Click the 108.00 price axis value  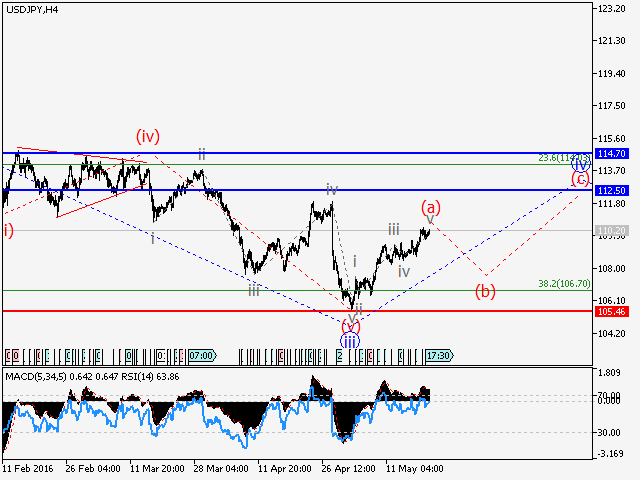coord(611,269)
